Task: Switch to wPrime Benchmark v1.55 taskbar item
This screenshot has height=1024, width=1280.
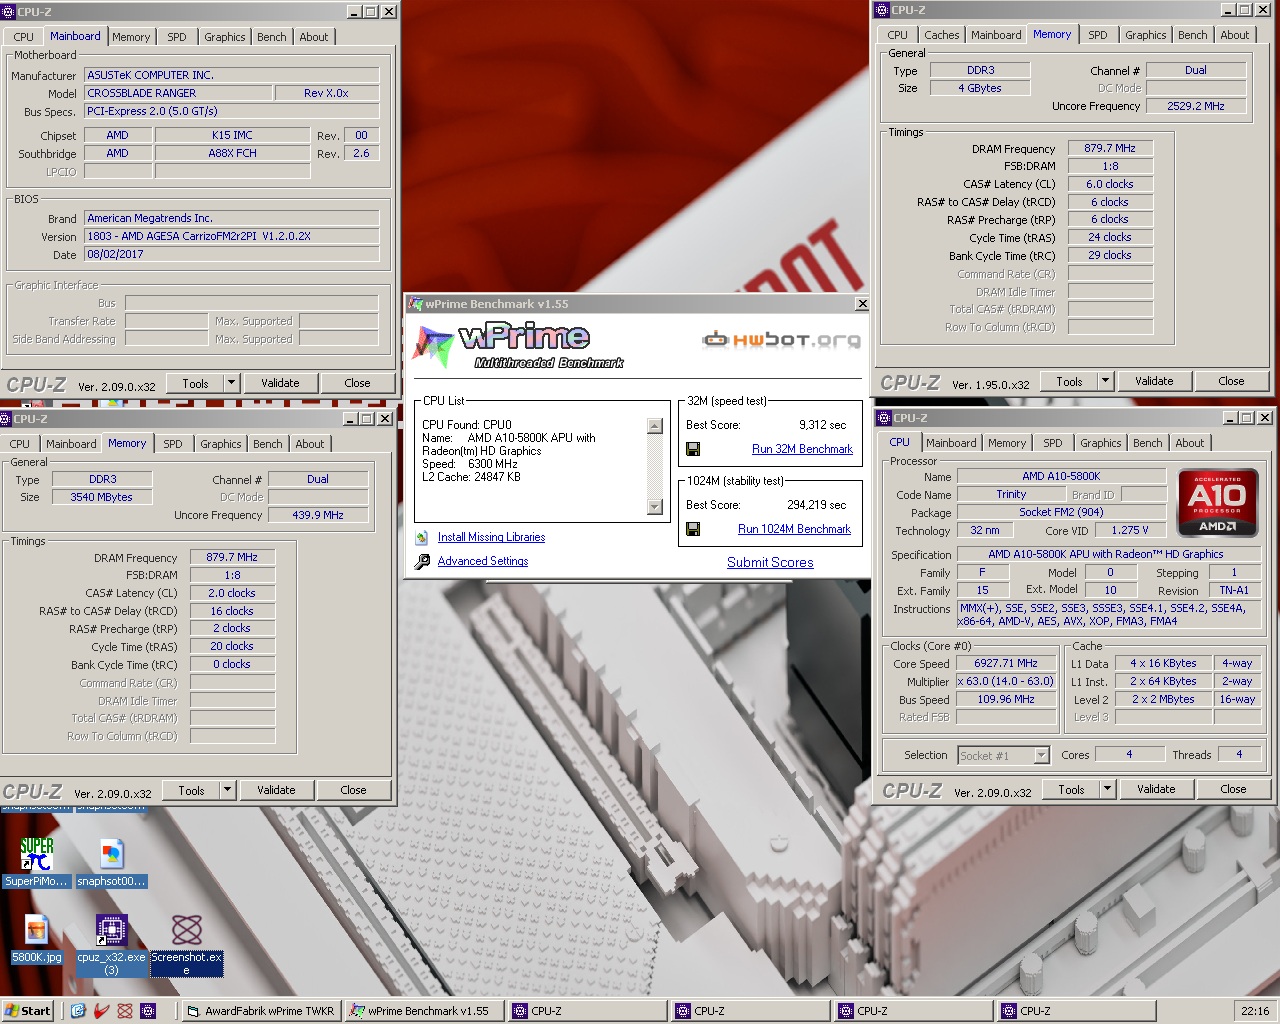Action: point(424,1011)
